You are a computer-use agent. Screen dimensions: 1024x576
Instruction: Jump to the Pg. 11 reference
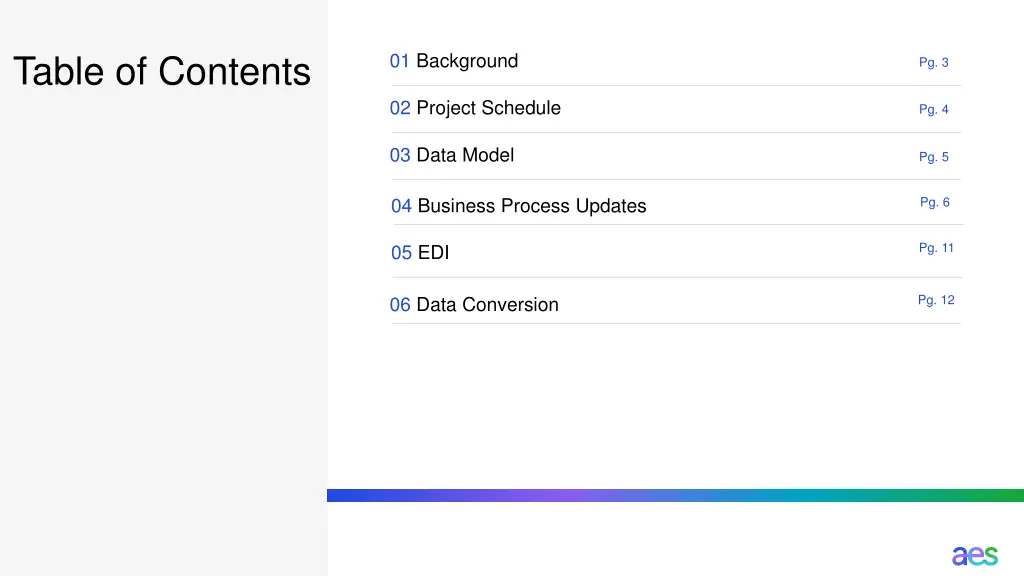click(x=936, y=248)
